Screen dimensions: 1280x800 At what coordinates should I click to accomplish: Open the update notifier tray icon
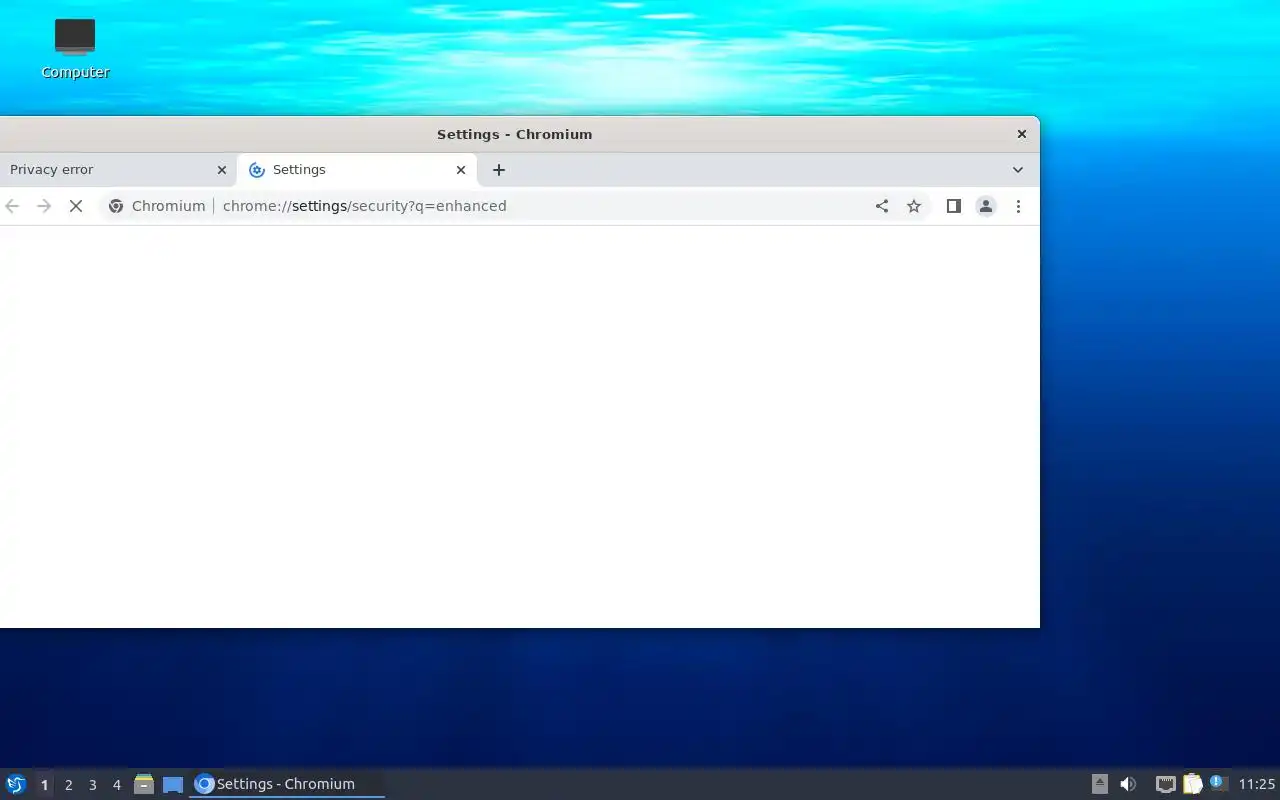point(1218,783)
